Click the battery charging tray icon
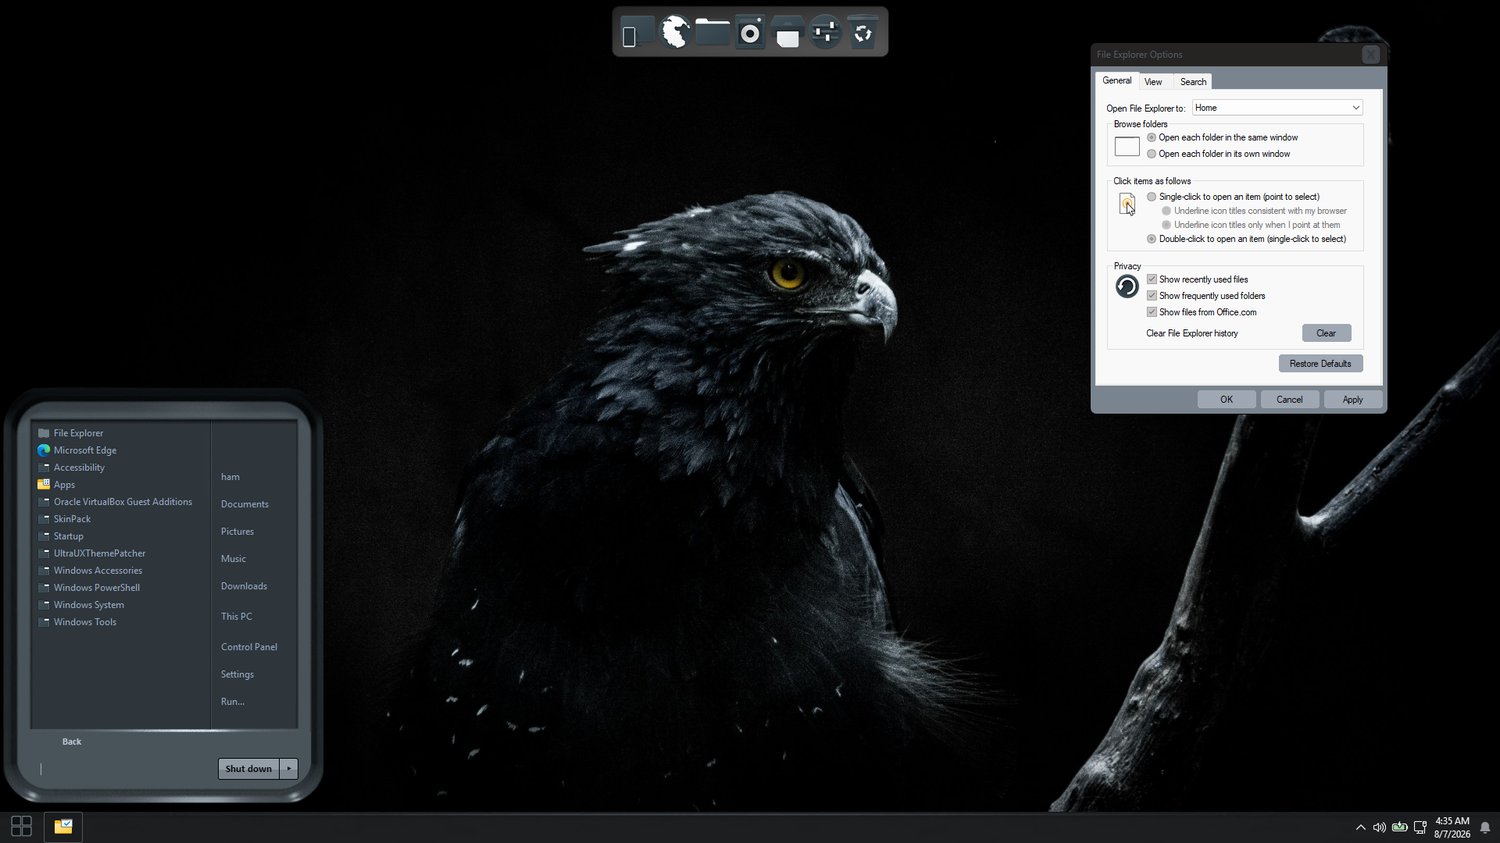 [1400, 827]
